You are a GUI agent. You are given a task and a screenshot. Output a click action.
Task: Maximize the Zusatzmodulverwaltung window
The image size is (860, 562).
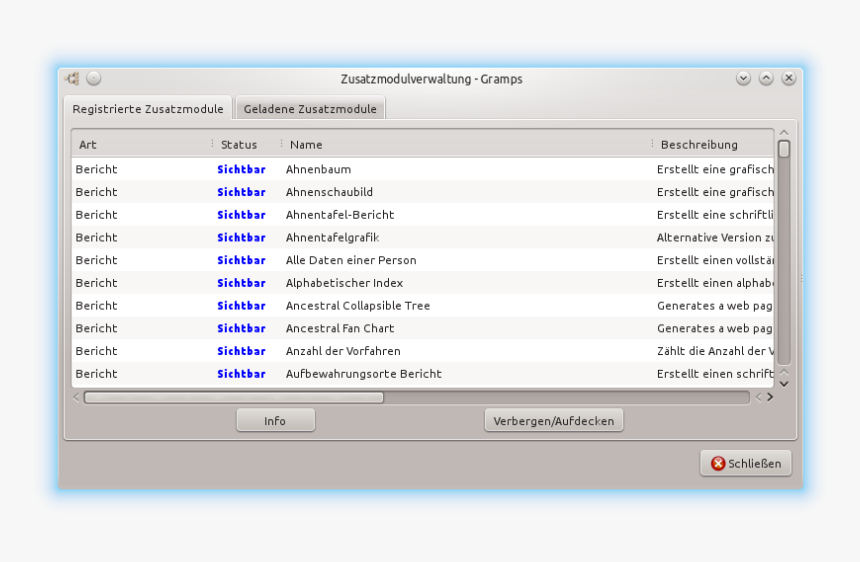[766, 78]
